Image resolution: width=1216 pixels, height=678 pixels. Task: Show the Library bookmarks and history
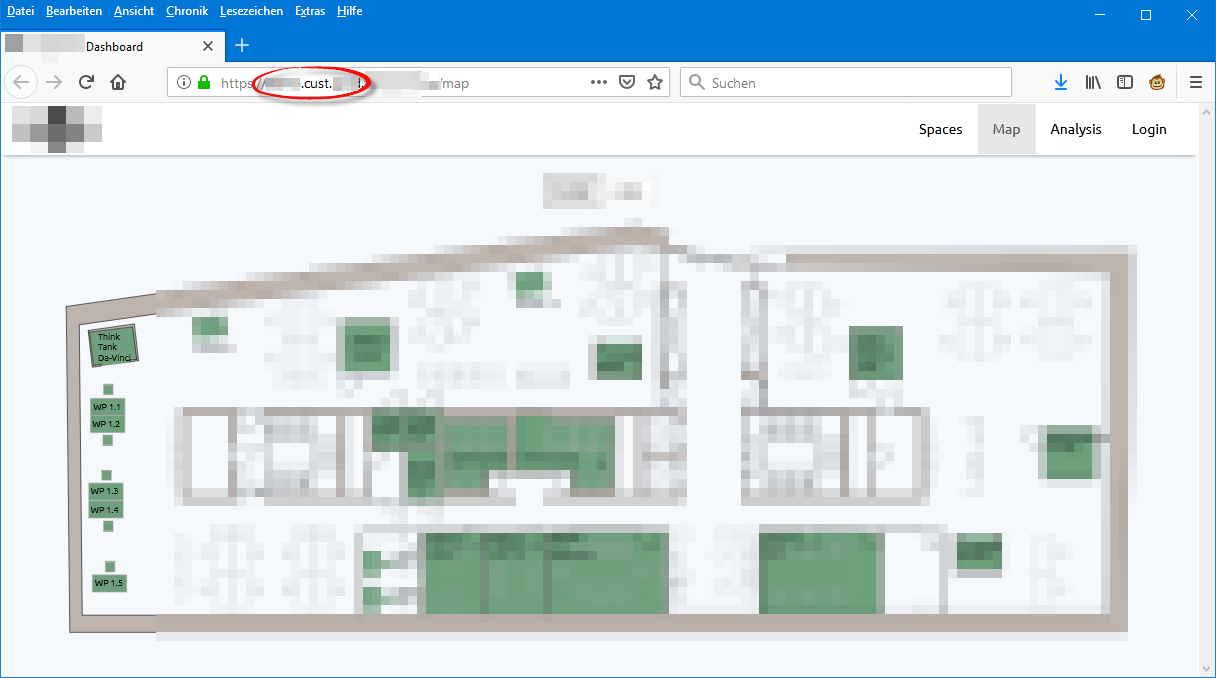pos(1093,83)
